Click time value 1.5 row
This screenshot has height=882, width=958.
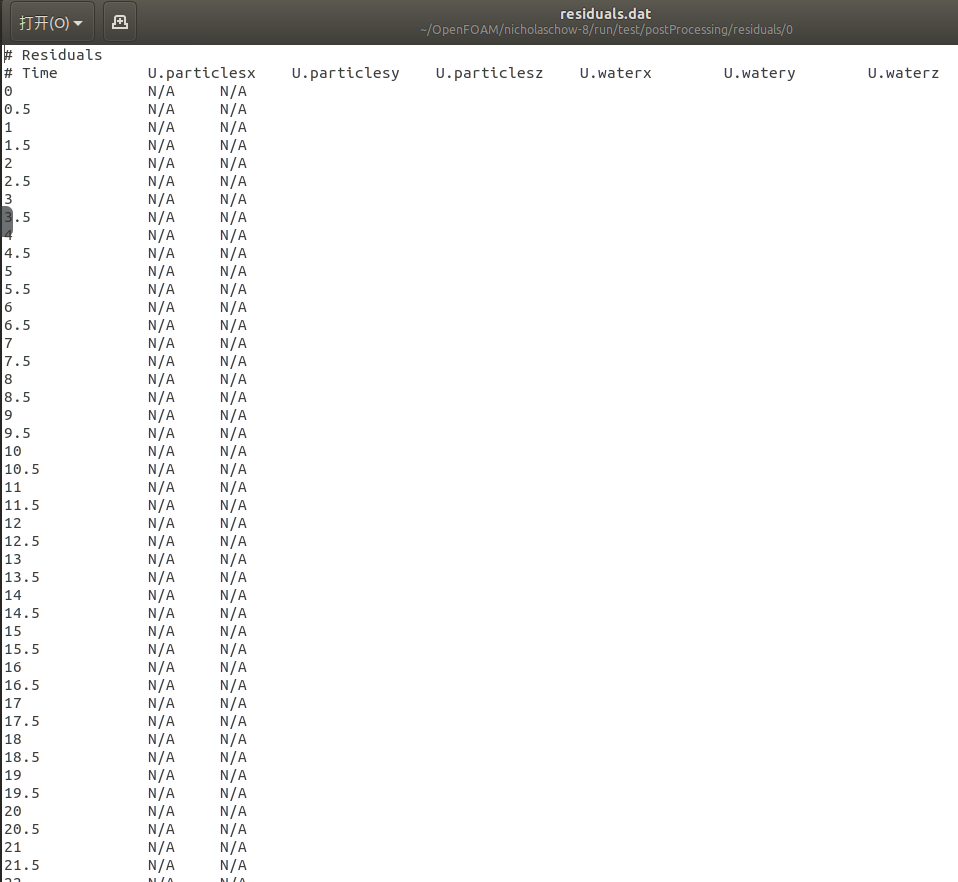[17, 145]
